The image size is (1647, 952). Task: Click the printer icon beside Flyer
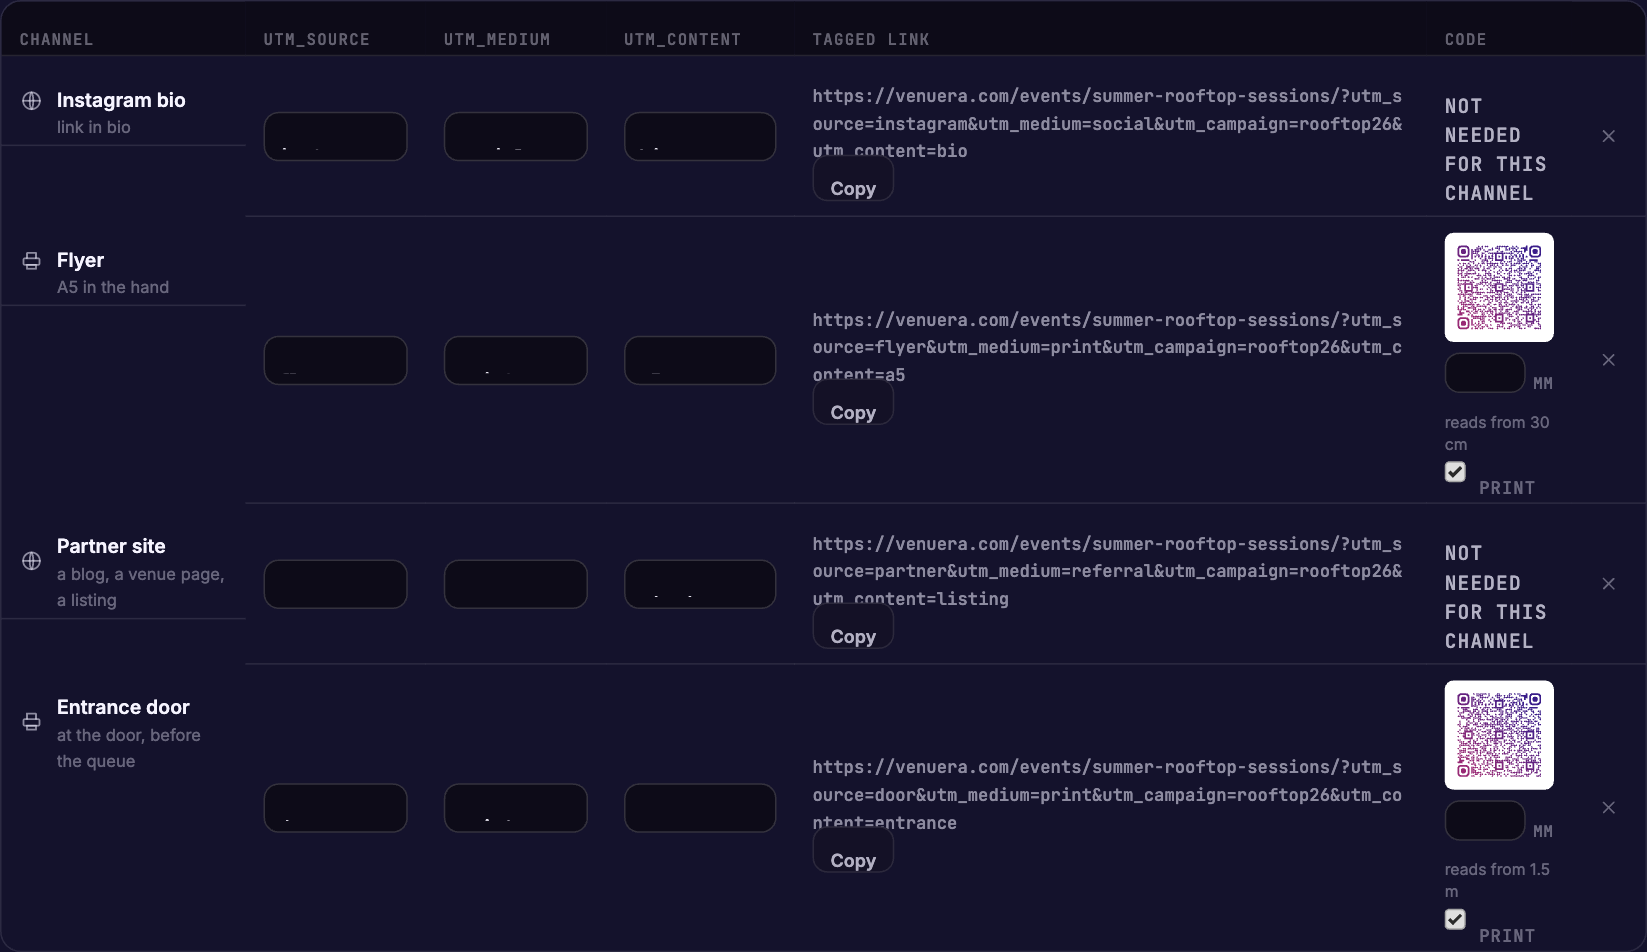click(x=32, y=261)
